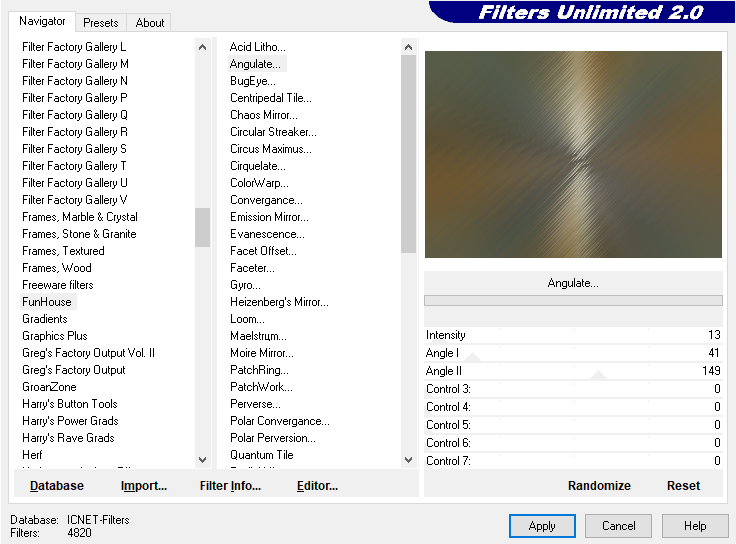Open Help for Filters Unlimited
The height and width of the screenshot is (544, 736).
pyautogui.click(x=696, y=526)
